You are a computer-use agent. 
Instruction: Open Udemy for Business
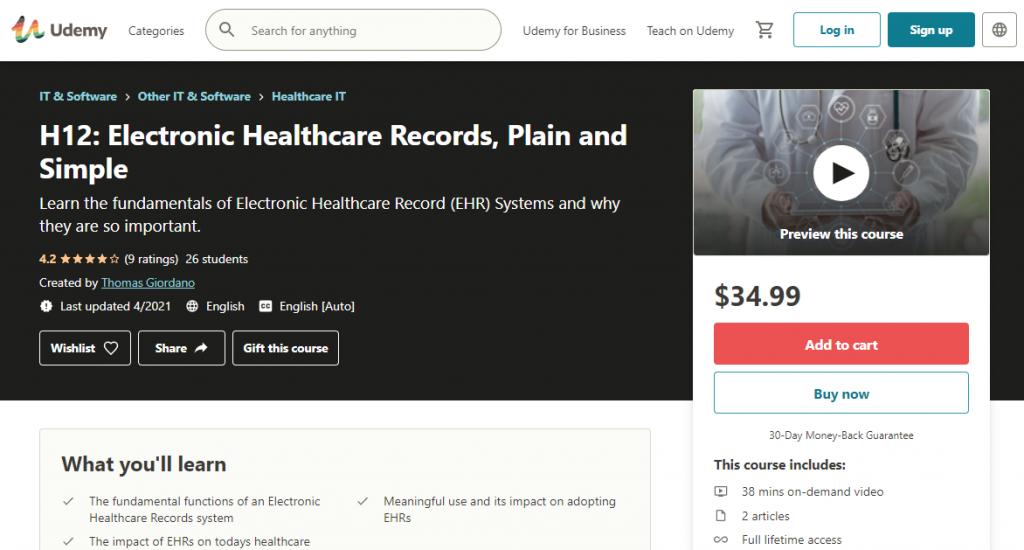574,31
